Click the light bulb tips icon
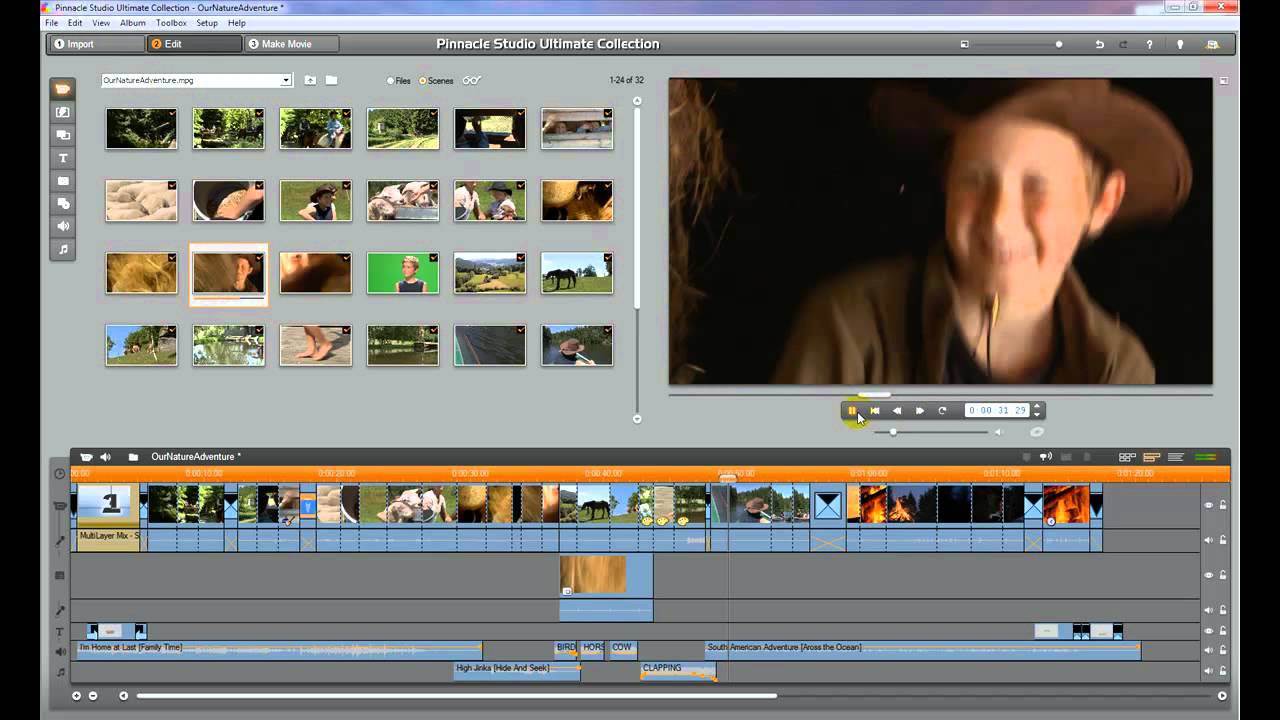The image size is (1280, 720). click(1180, 44)
